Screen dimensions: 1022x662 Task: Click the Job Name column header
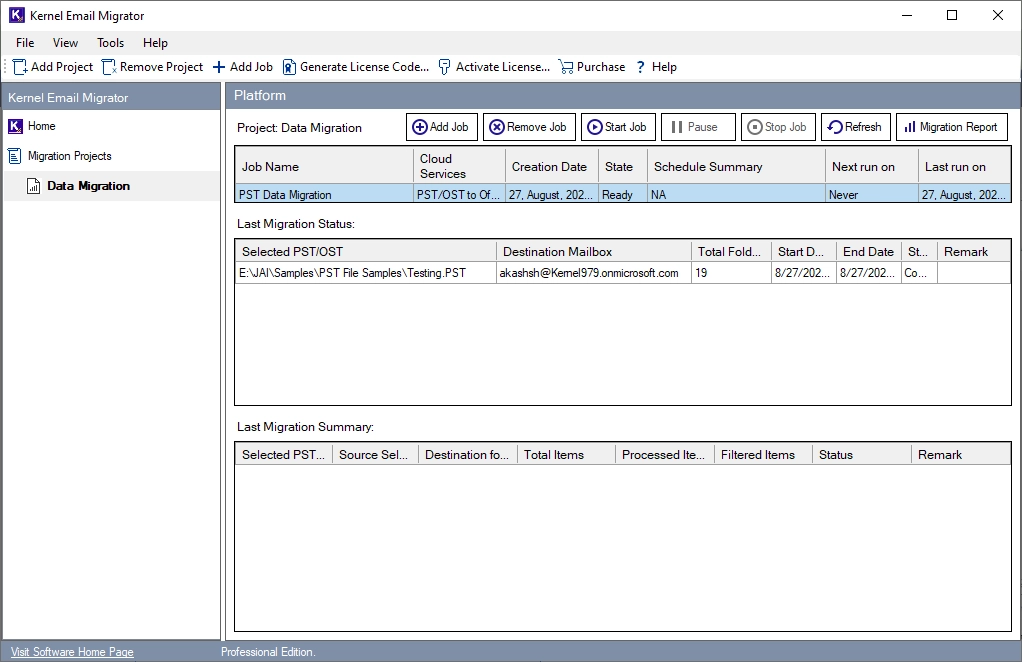(x=324, y=166)
